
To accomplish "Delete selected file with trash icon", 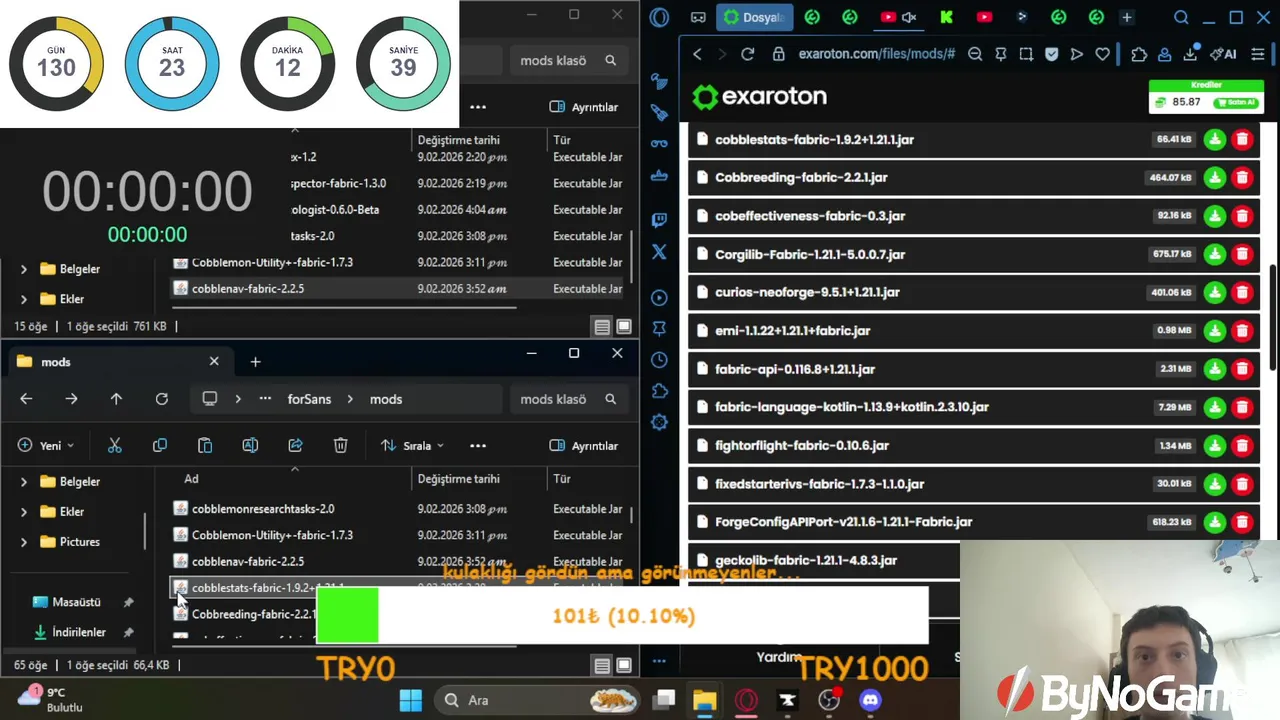I will (x=340, y=445).
